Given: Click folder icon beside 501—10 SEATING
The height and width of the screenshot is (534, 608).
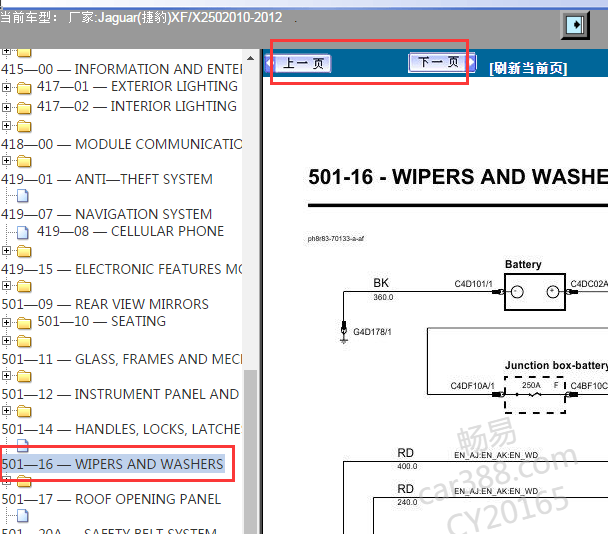Looking at the screenshot, I should click(x=24, y=323).
